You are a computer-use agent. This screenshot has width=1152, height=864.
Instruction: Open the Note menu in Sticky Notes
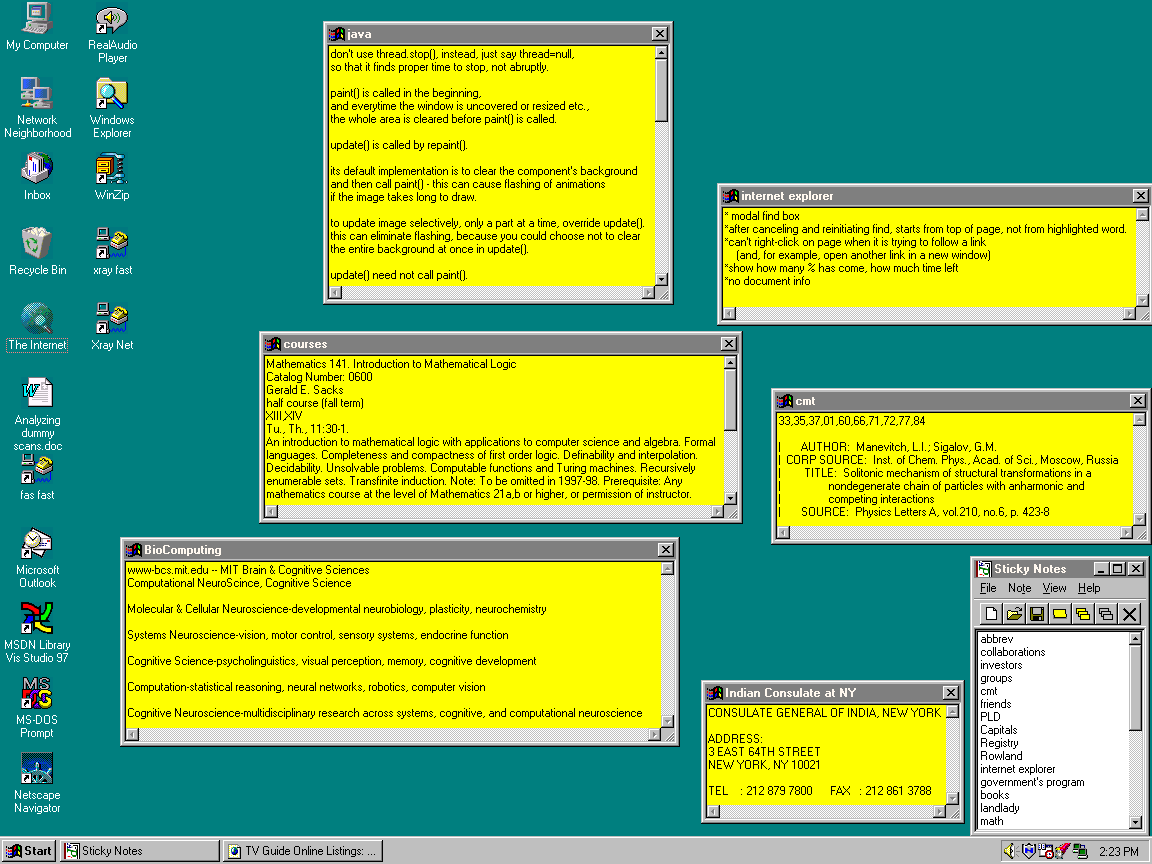pos(1020,588)
